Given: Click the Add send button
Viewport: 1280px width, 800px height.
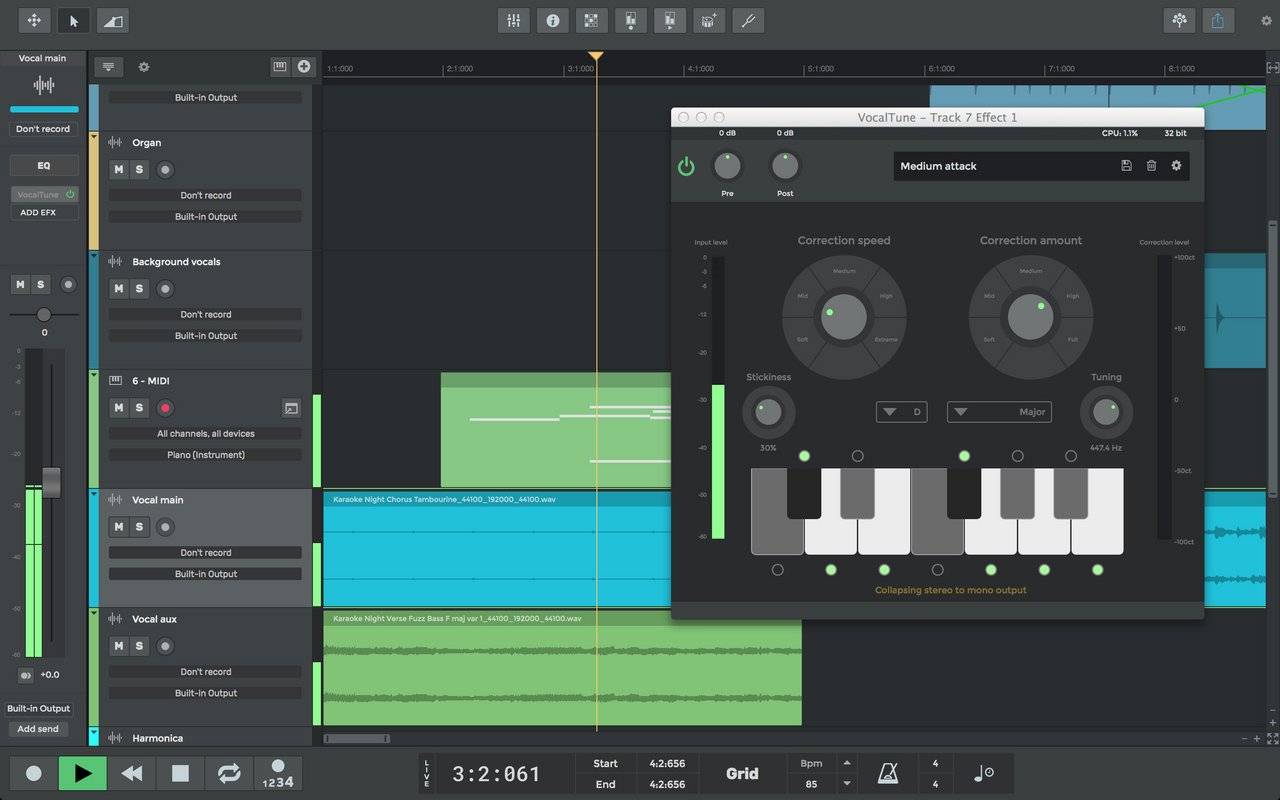Looking at the screenshot, I should [38, 729].
